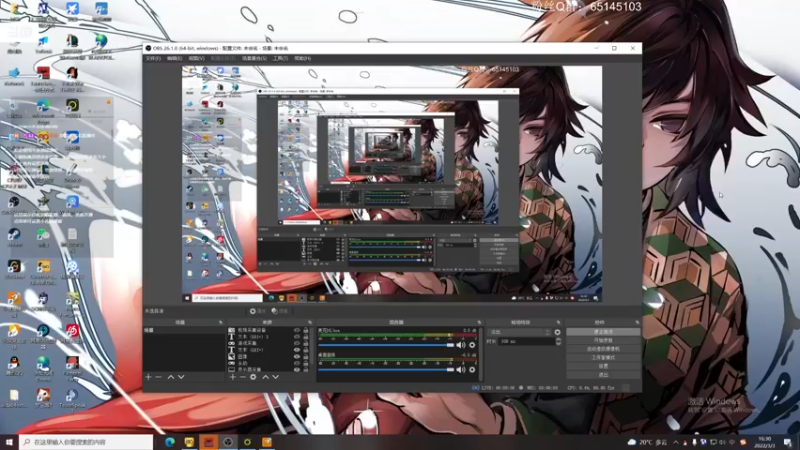Lock the 视频采集设备 source
Screen dimensions: 800x450
306,331
